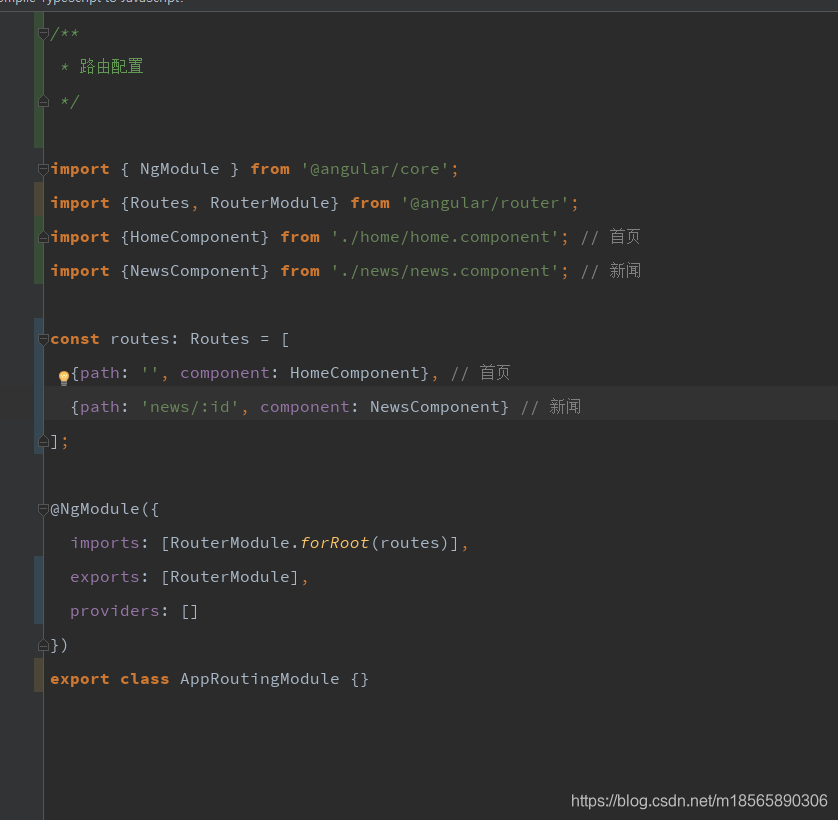The width and height of the screenshot is (838, 820).
Task: Place cursor on 'news/:id' route path
Action: (190, 407)
